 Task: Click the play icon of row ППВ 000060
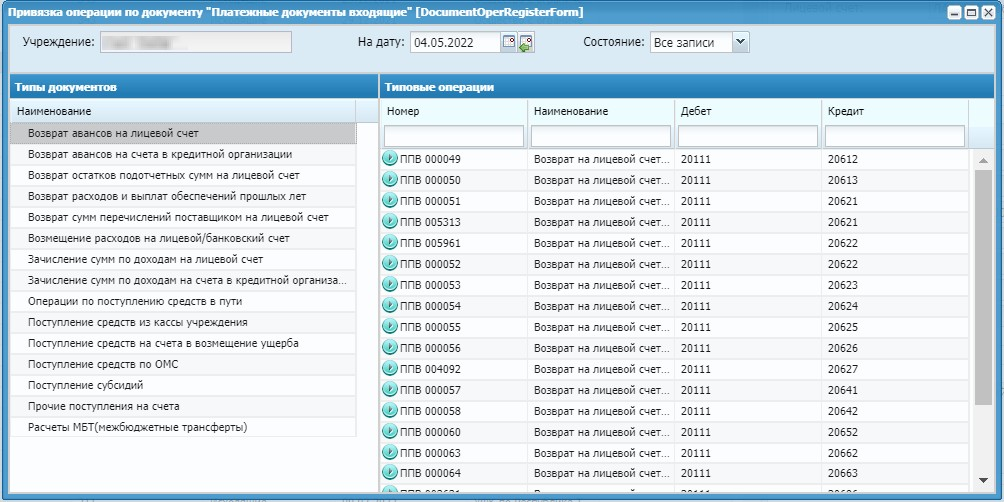pos(390,432)
